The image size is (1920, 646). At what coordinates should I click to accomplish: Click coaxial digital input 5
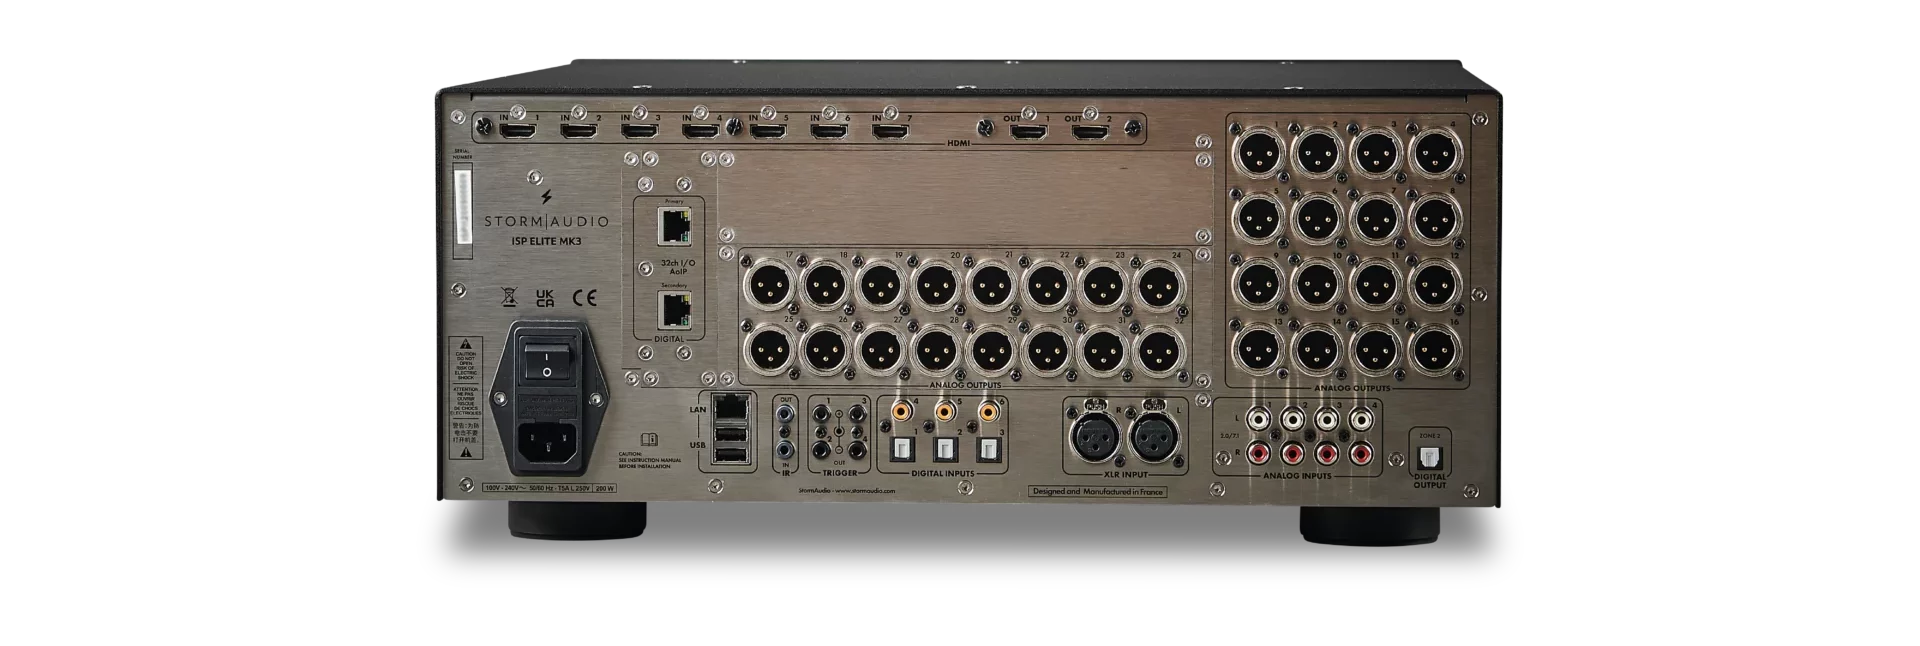pyautogui.click(x=945, y=410)
